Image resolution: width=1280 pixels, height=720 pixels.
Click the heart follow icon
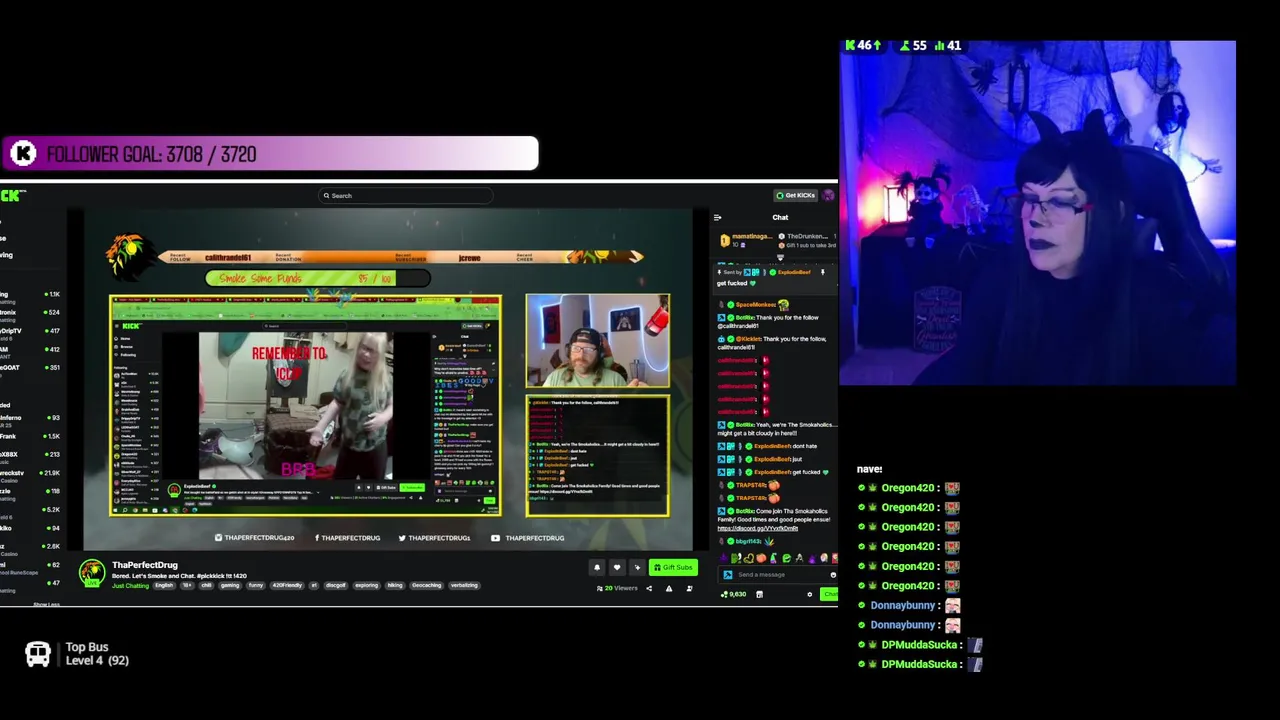(617, 567)
